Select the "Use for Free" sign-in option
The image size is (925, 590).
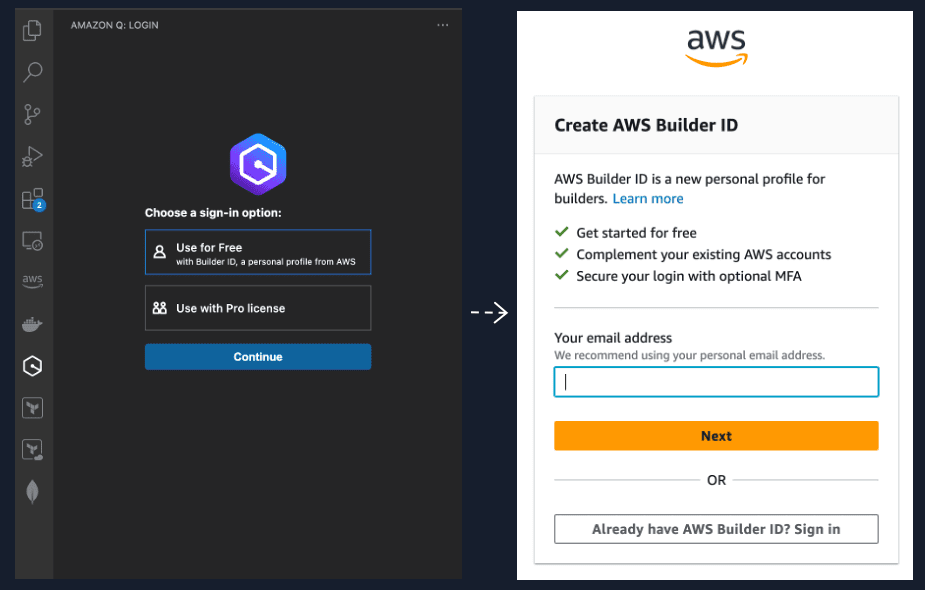(258, 252)
